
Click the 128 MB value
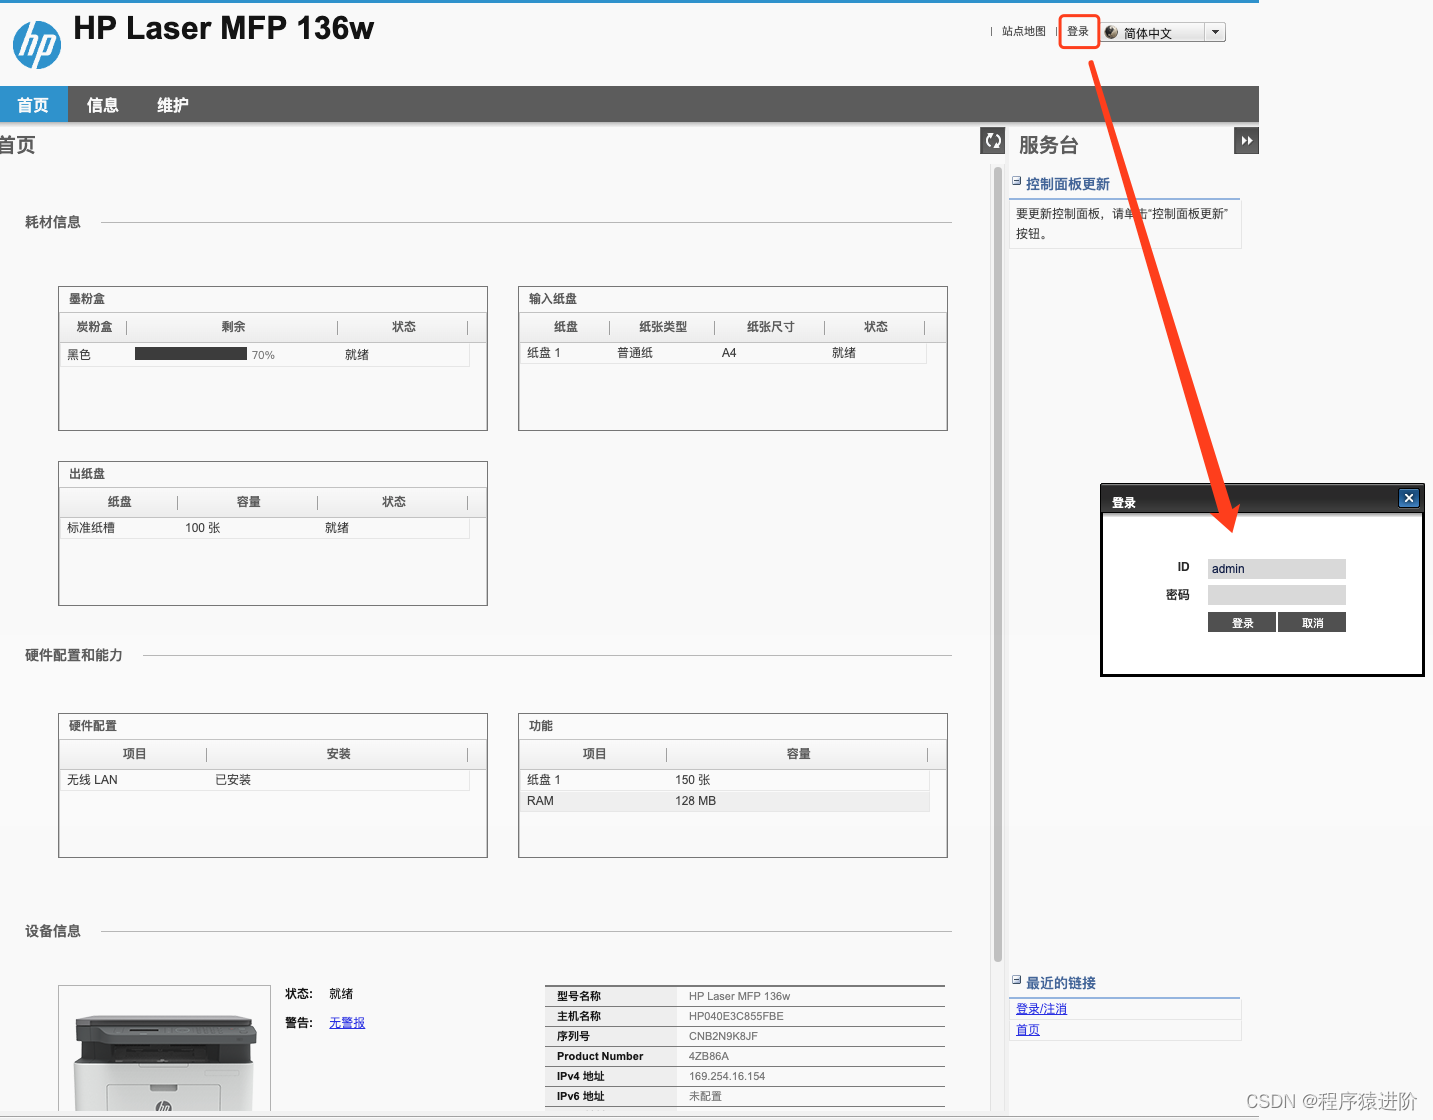tap(696, 801)
